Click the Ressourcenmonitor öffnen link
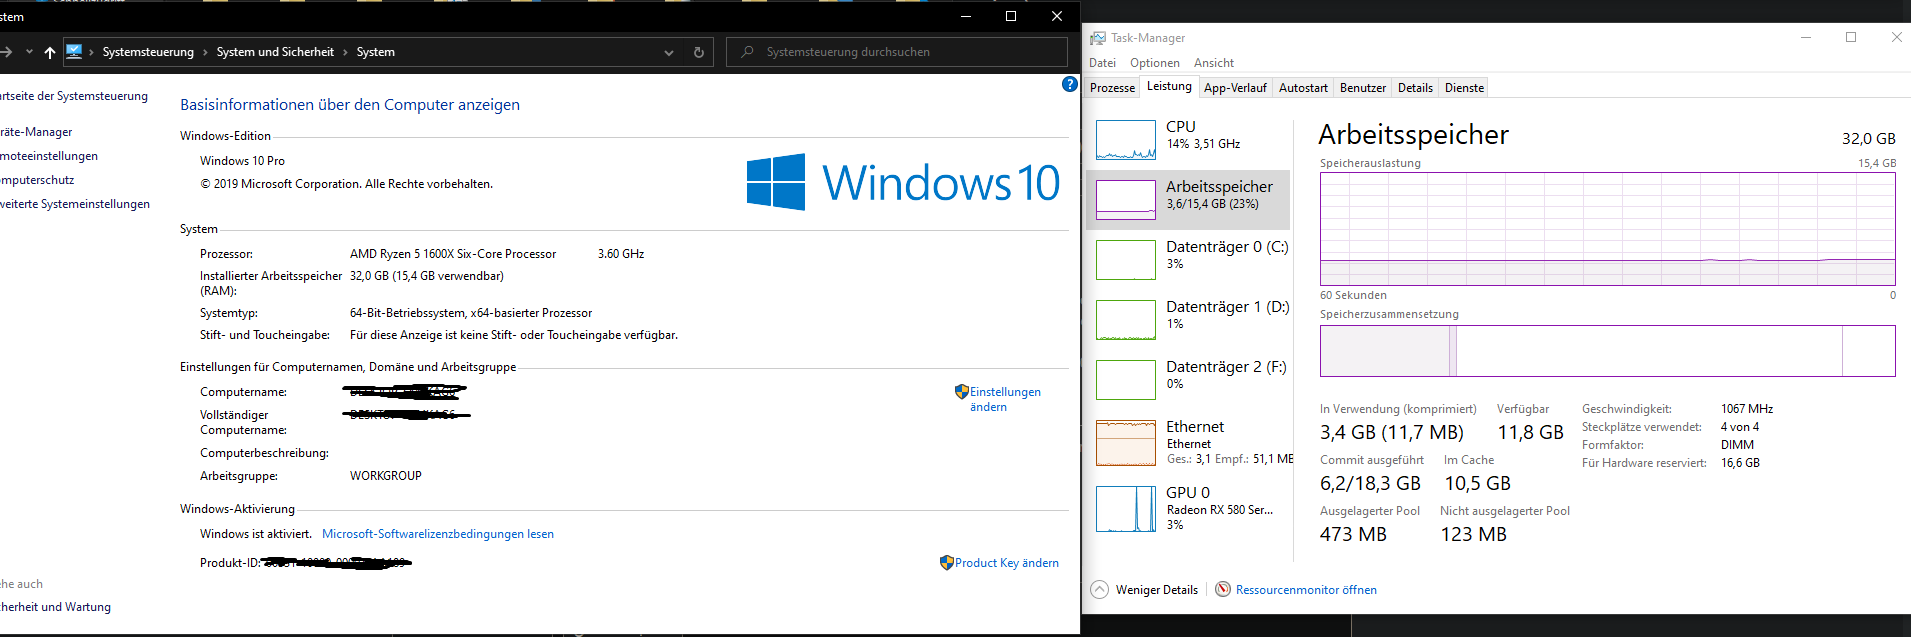This screenshot has height=637, width=1911. pos(1306,590)
